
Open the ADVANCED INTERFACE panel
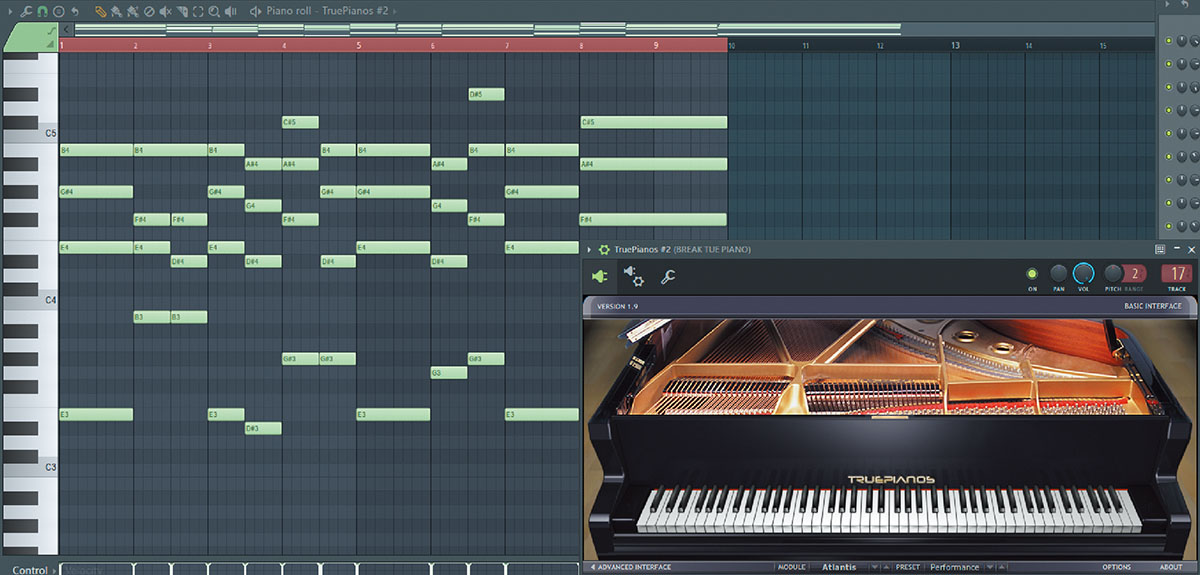click(x=631, y=567)
